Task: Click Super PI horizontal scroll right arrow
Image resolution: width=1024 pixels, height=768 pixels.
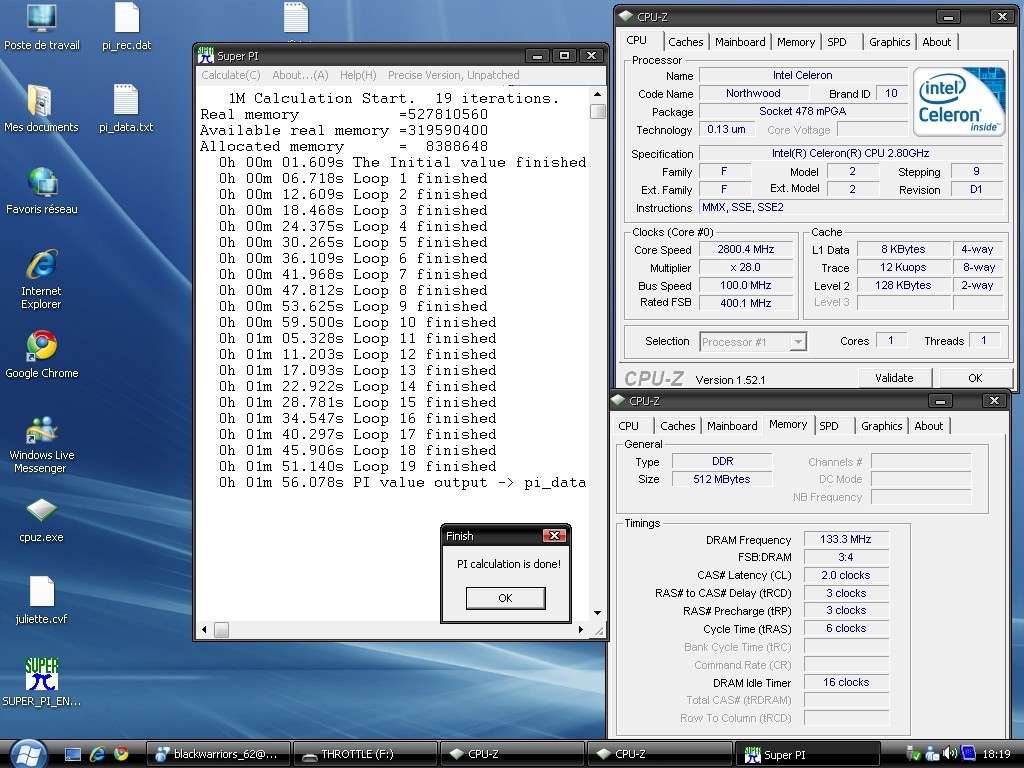Action: pyautogui.click(x=581, y=630)
